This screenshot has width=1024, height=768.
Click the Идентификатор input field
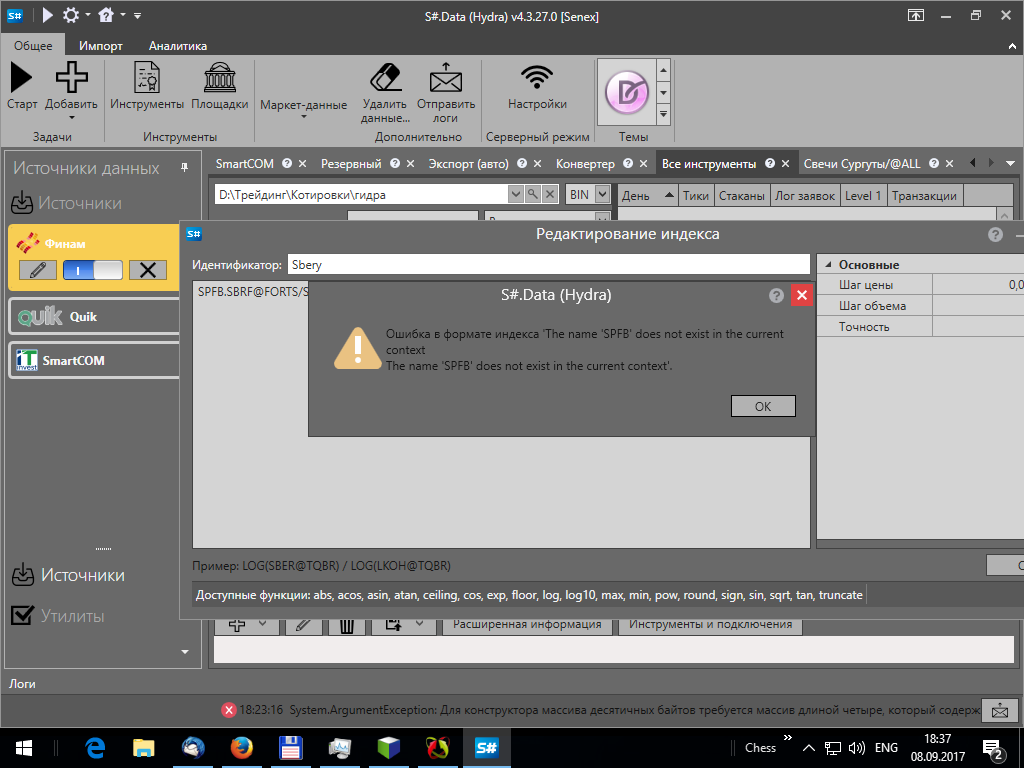tap(549, 264)
